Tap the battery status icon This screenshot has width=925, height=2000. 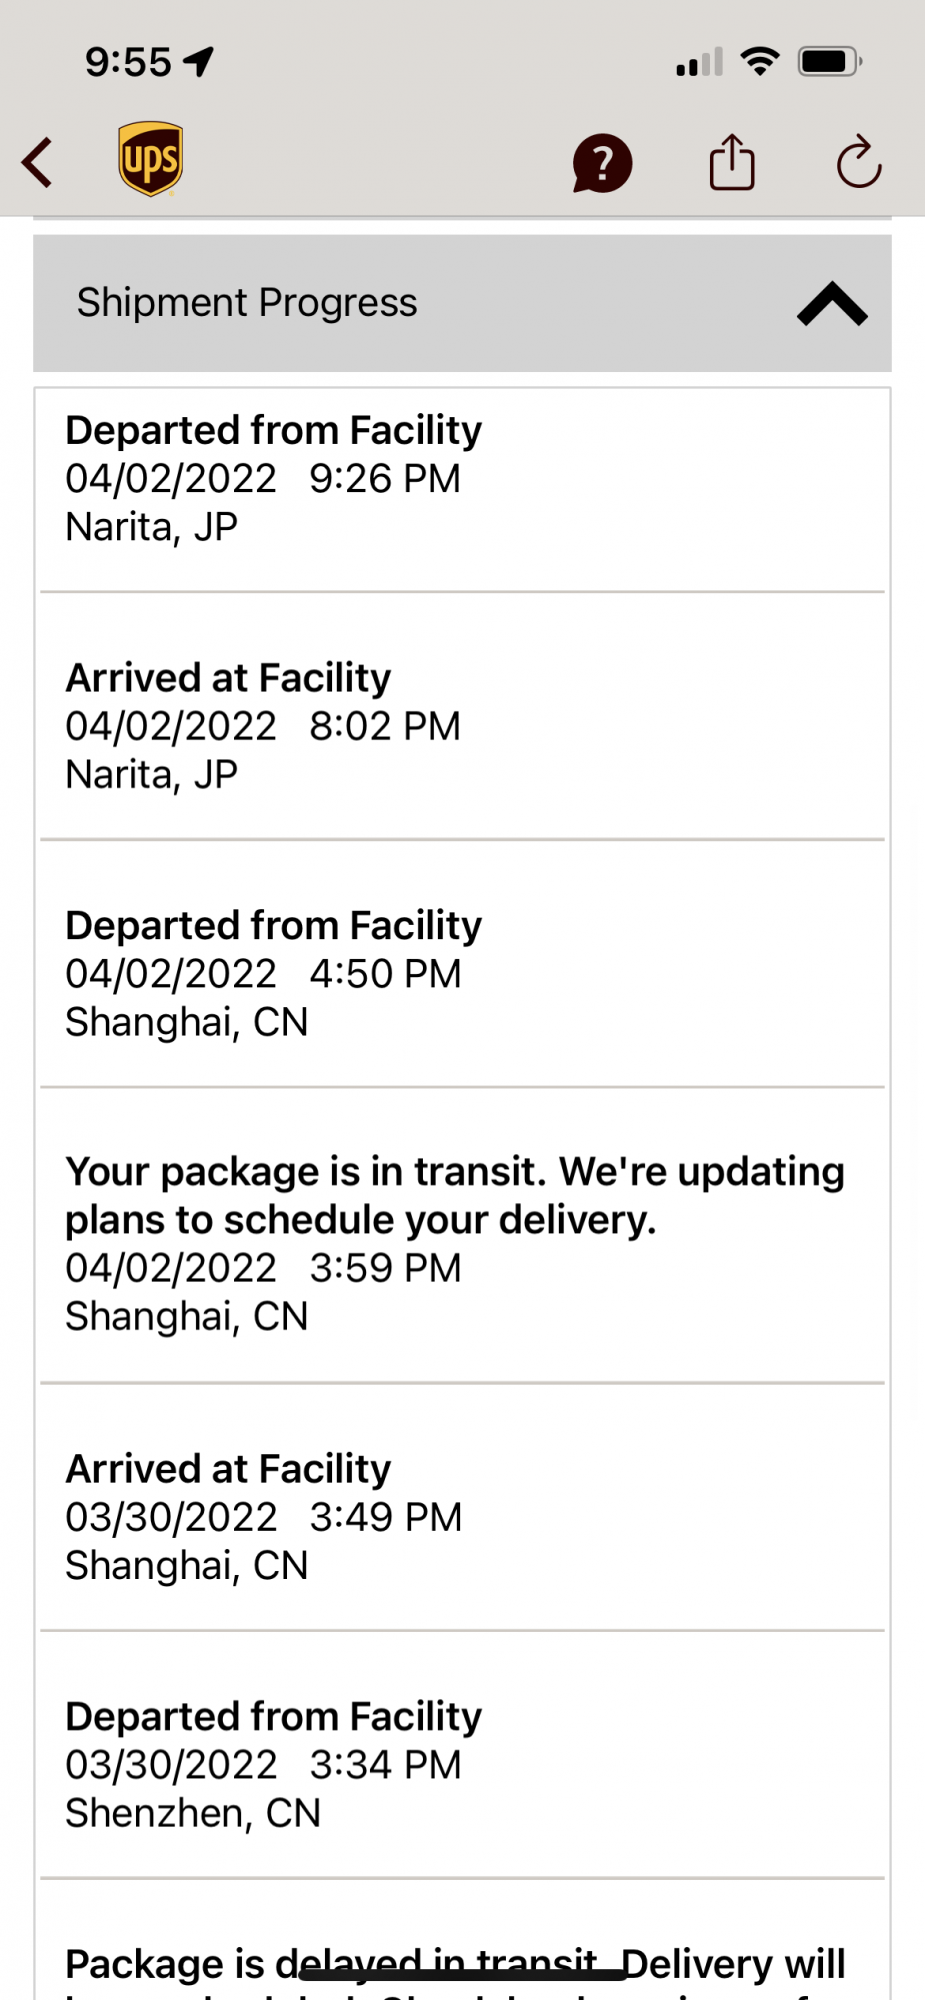click(829, 62)
